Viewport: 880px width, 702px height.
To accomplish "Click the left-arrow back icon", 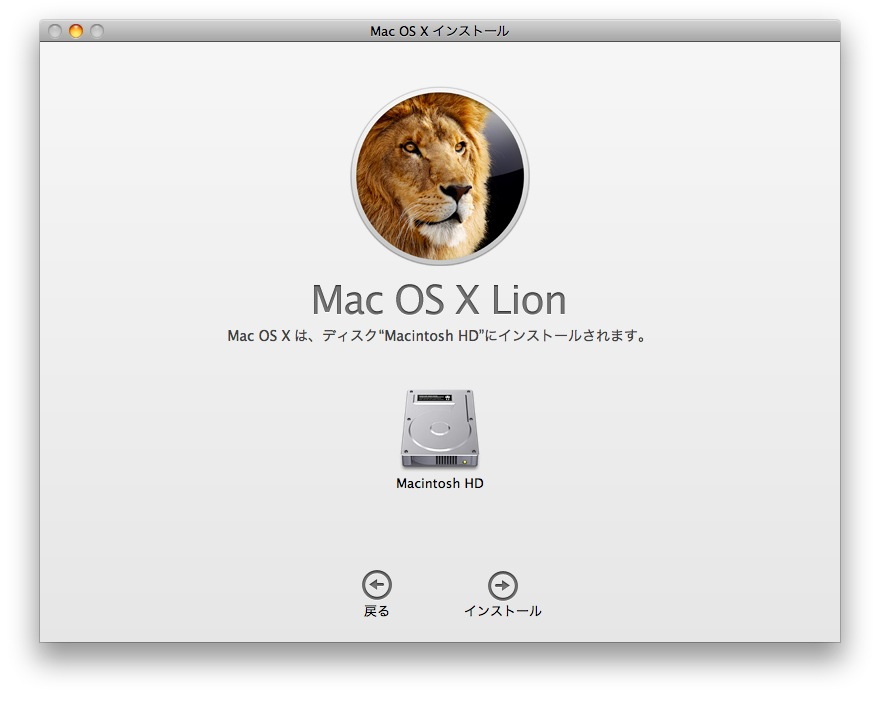I will pyautogui.click(x=376, y=585).
